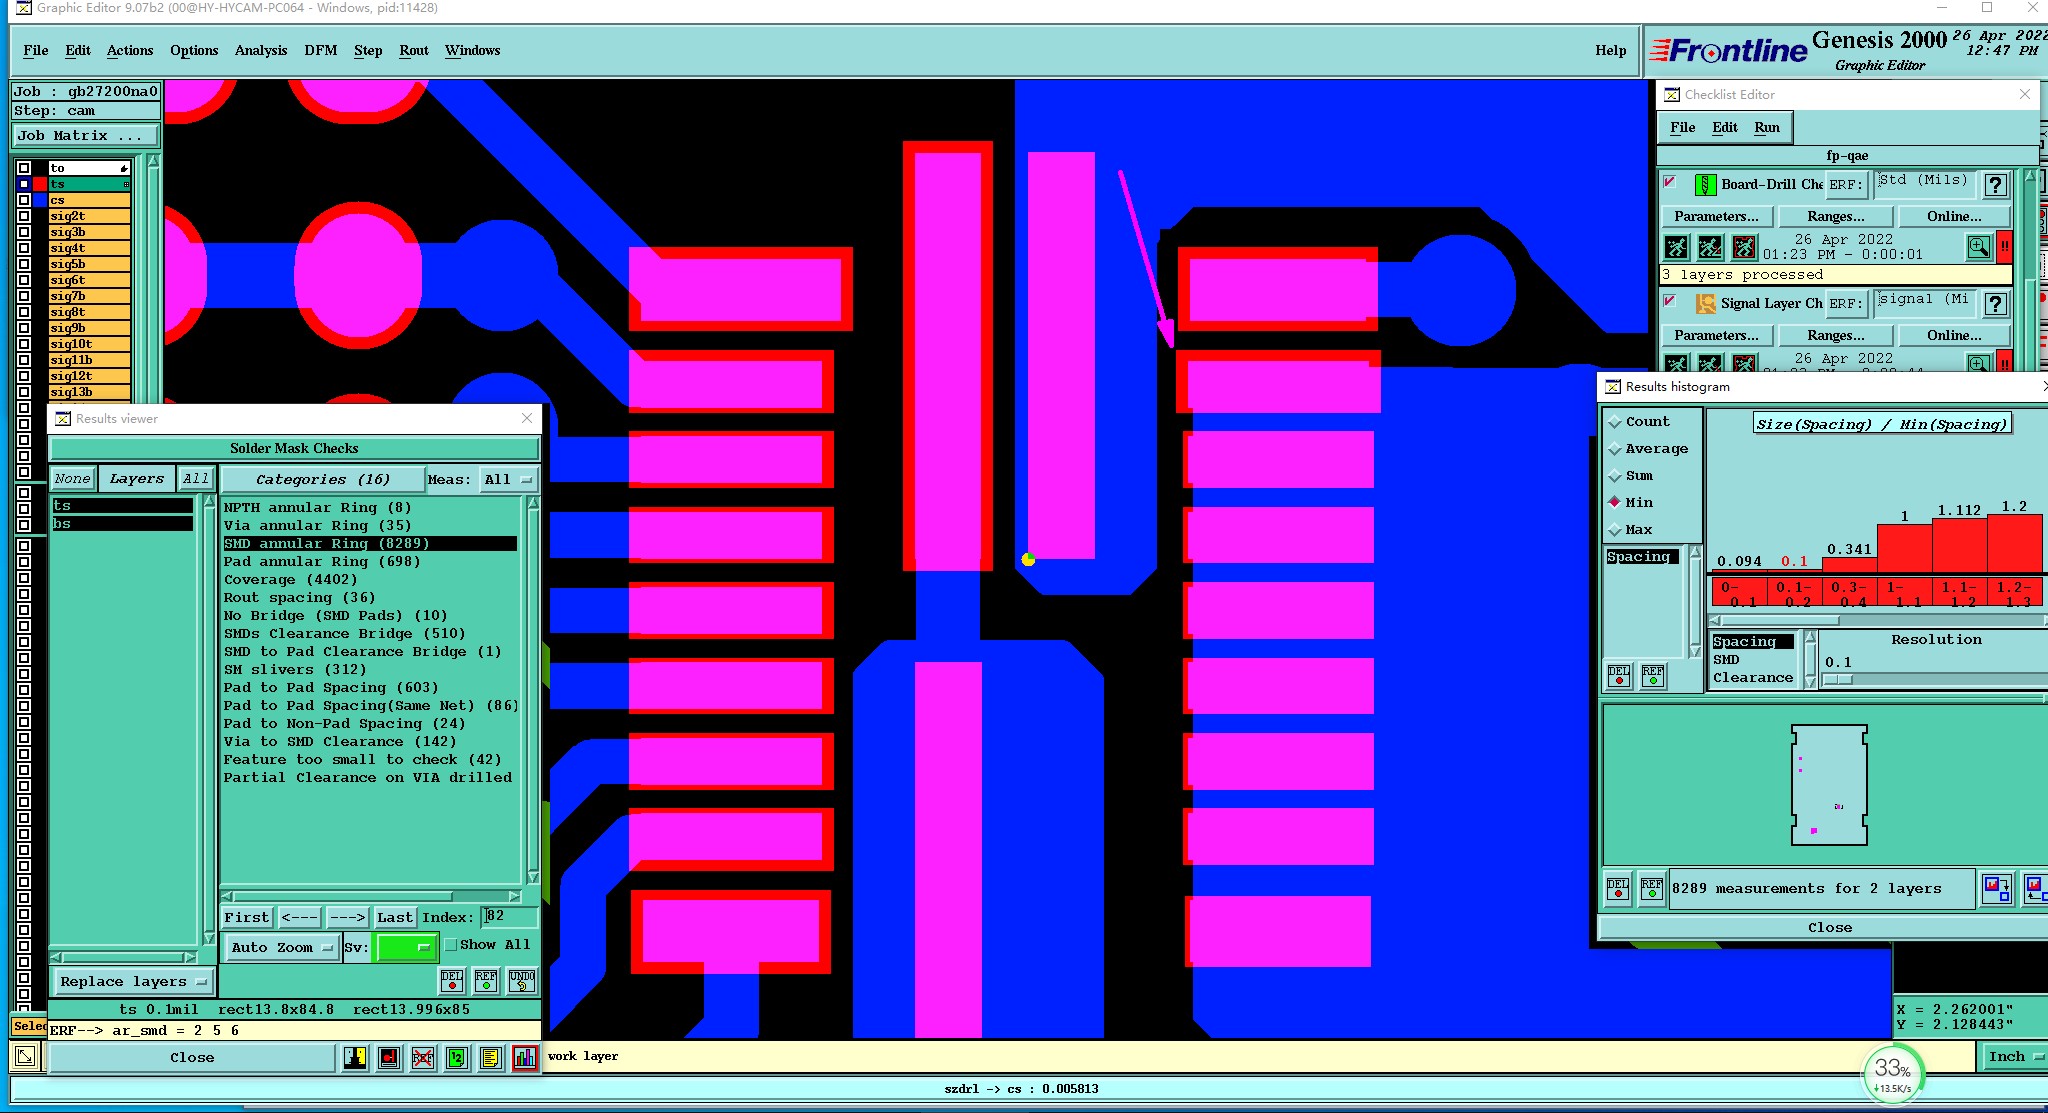Click the diagonal arrow resize icon at bottom-left

tap(25, 1056)
